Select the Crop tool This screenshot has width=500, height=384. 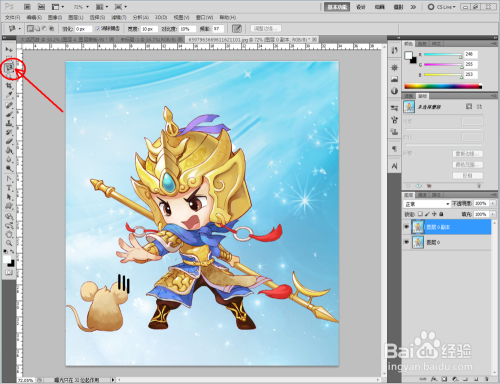point(9,86)
